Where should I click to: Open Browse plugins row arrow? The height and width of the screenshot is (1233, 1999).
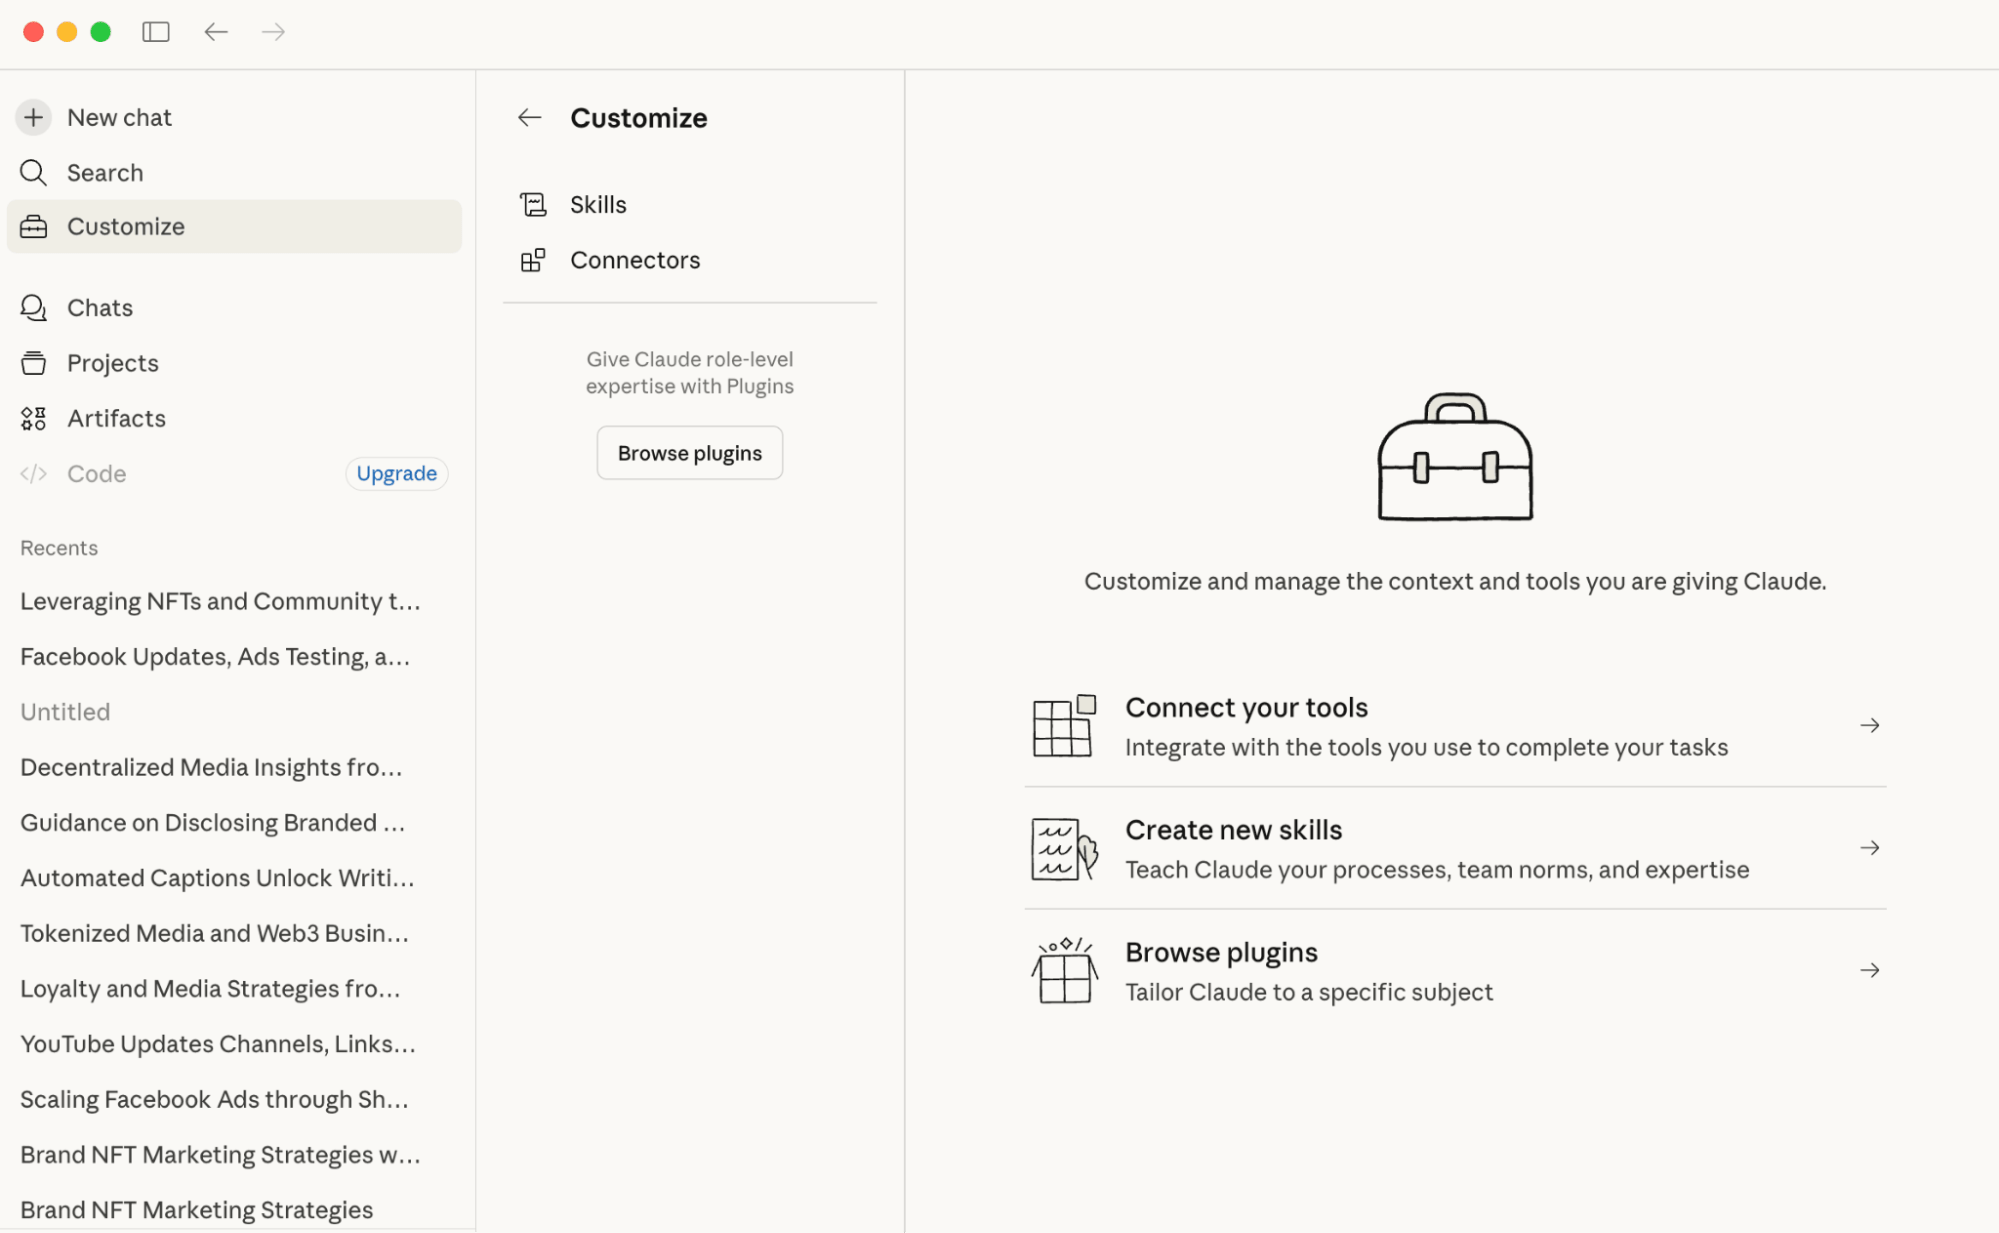tap(1869, 970)
